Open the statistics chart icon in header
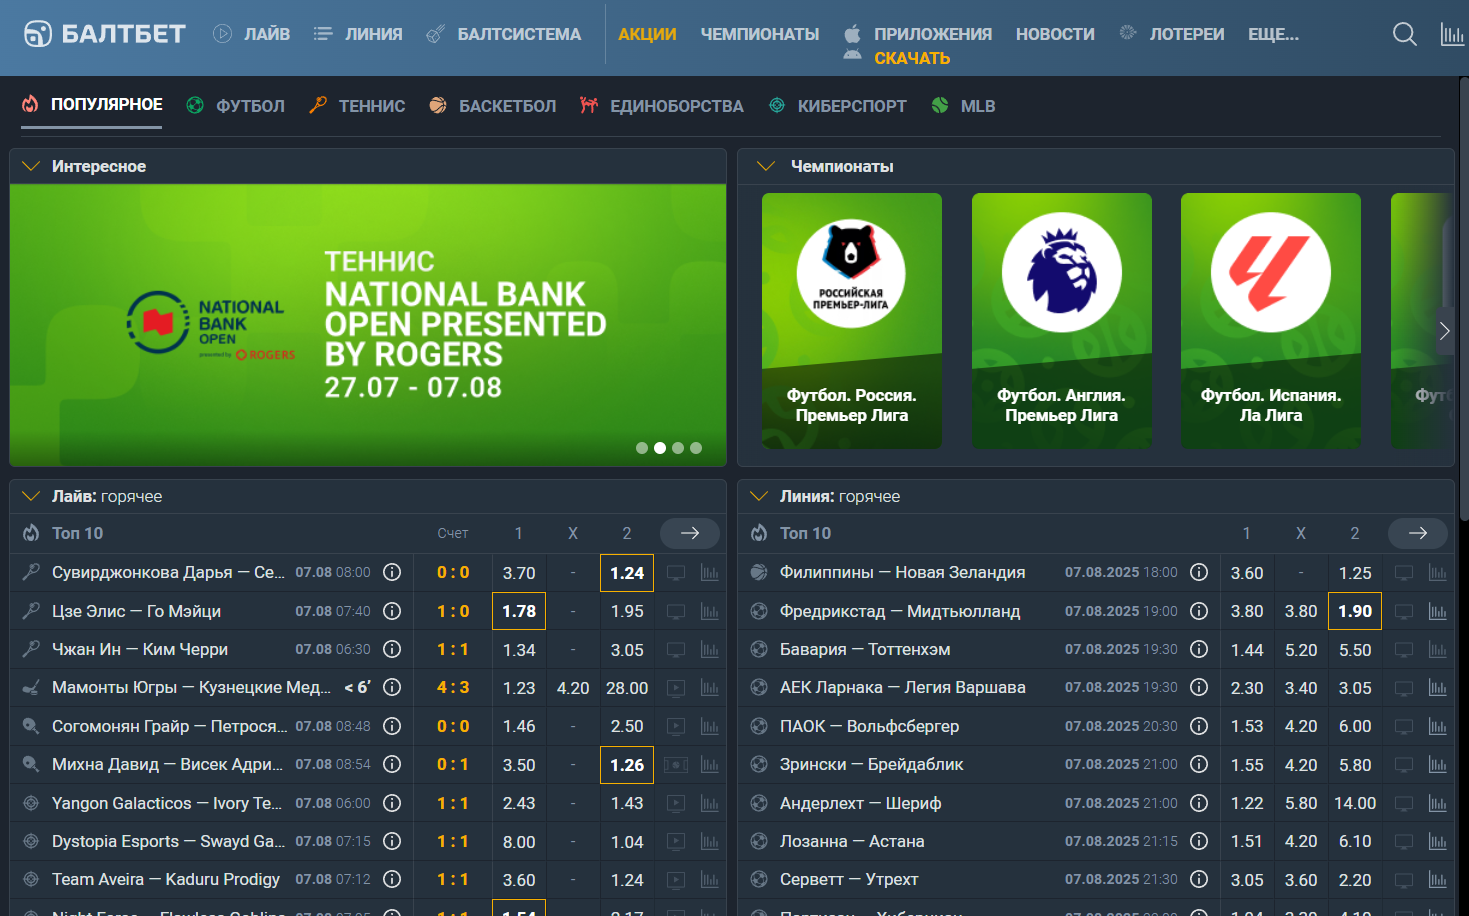This screenshot has height=916, width=1469. click(1452, 34)
